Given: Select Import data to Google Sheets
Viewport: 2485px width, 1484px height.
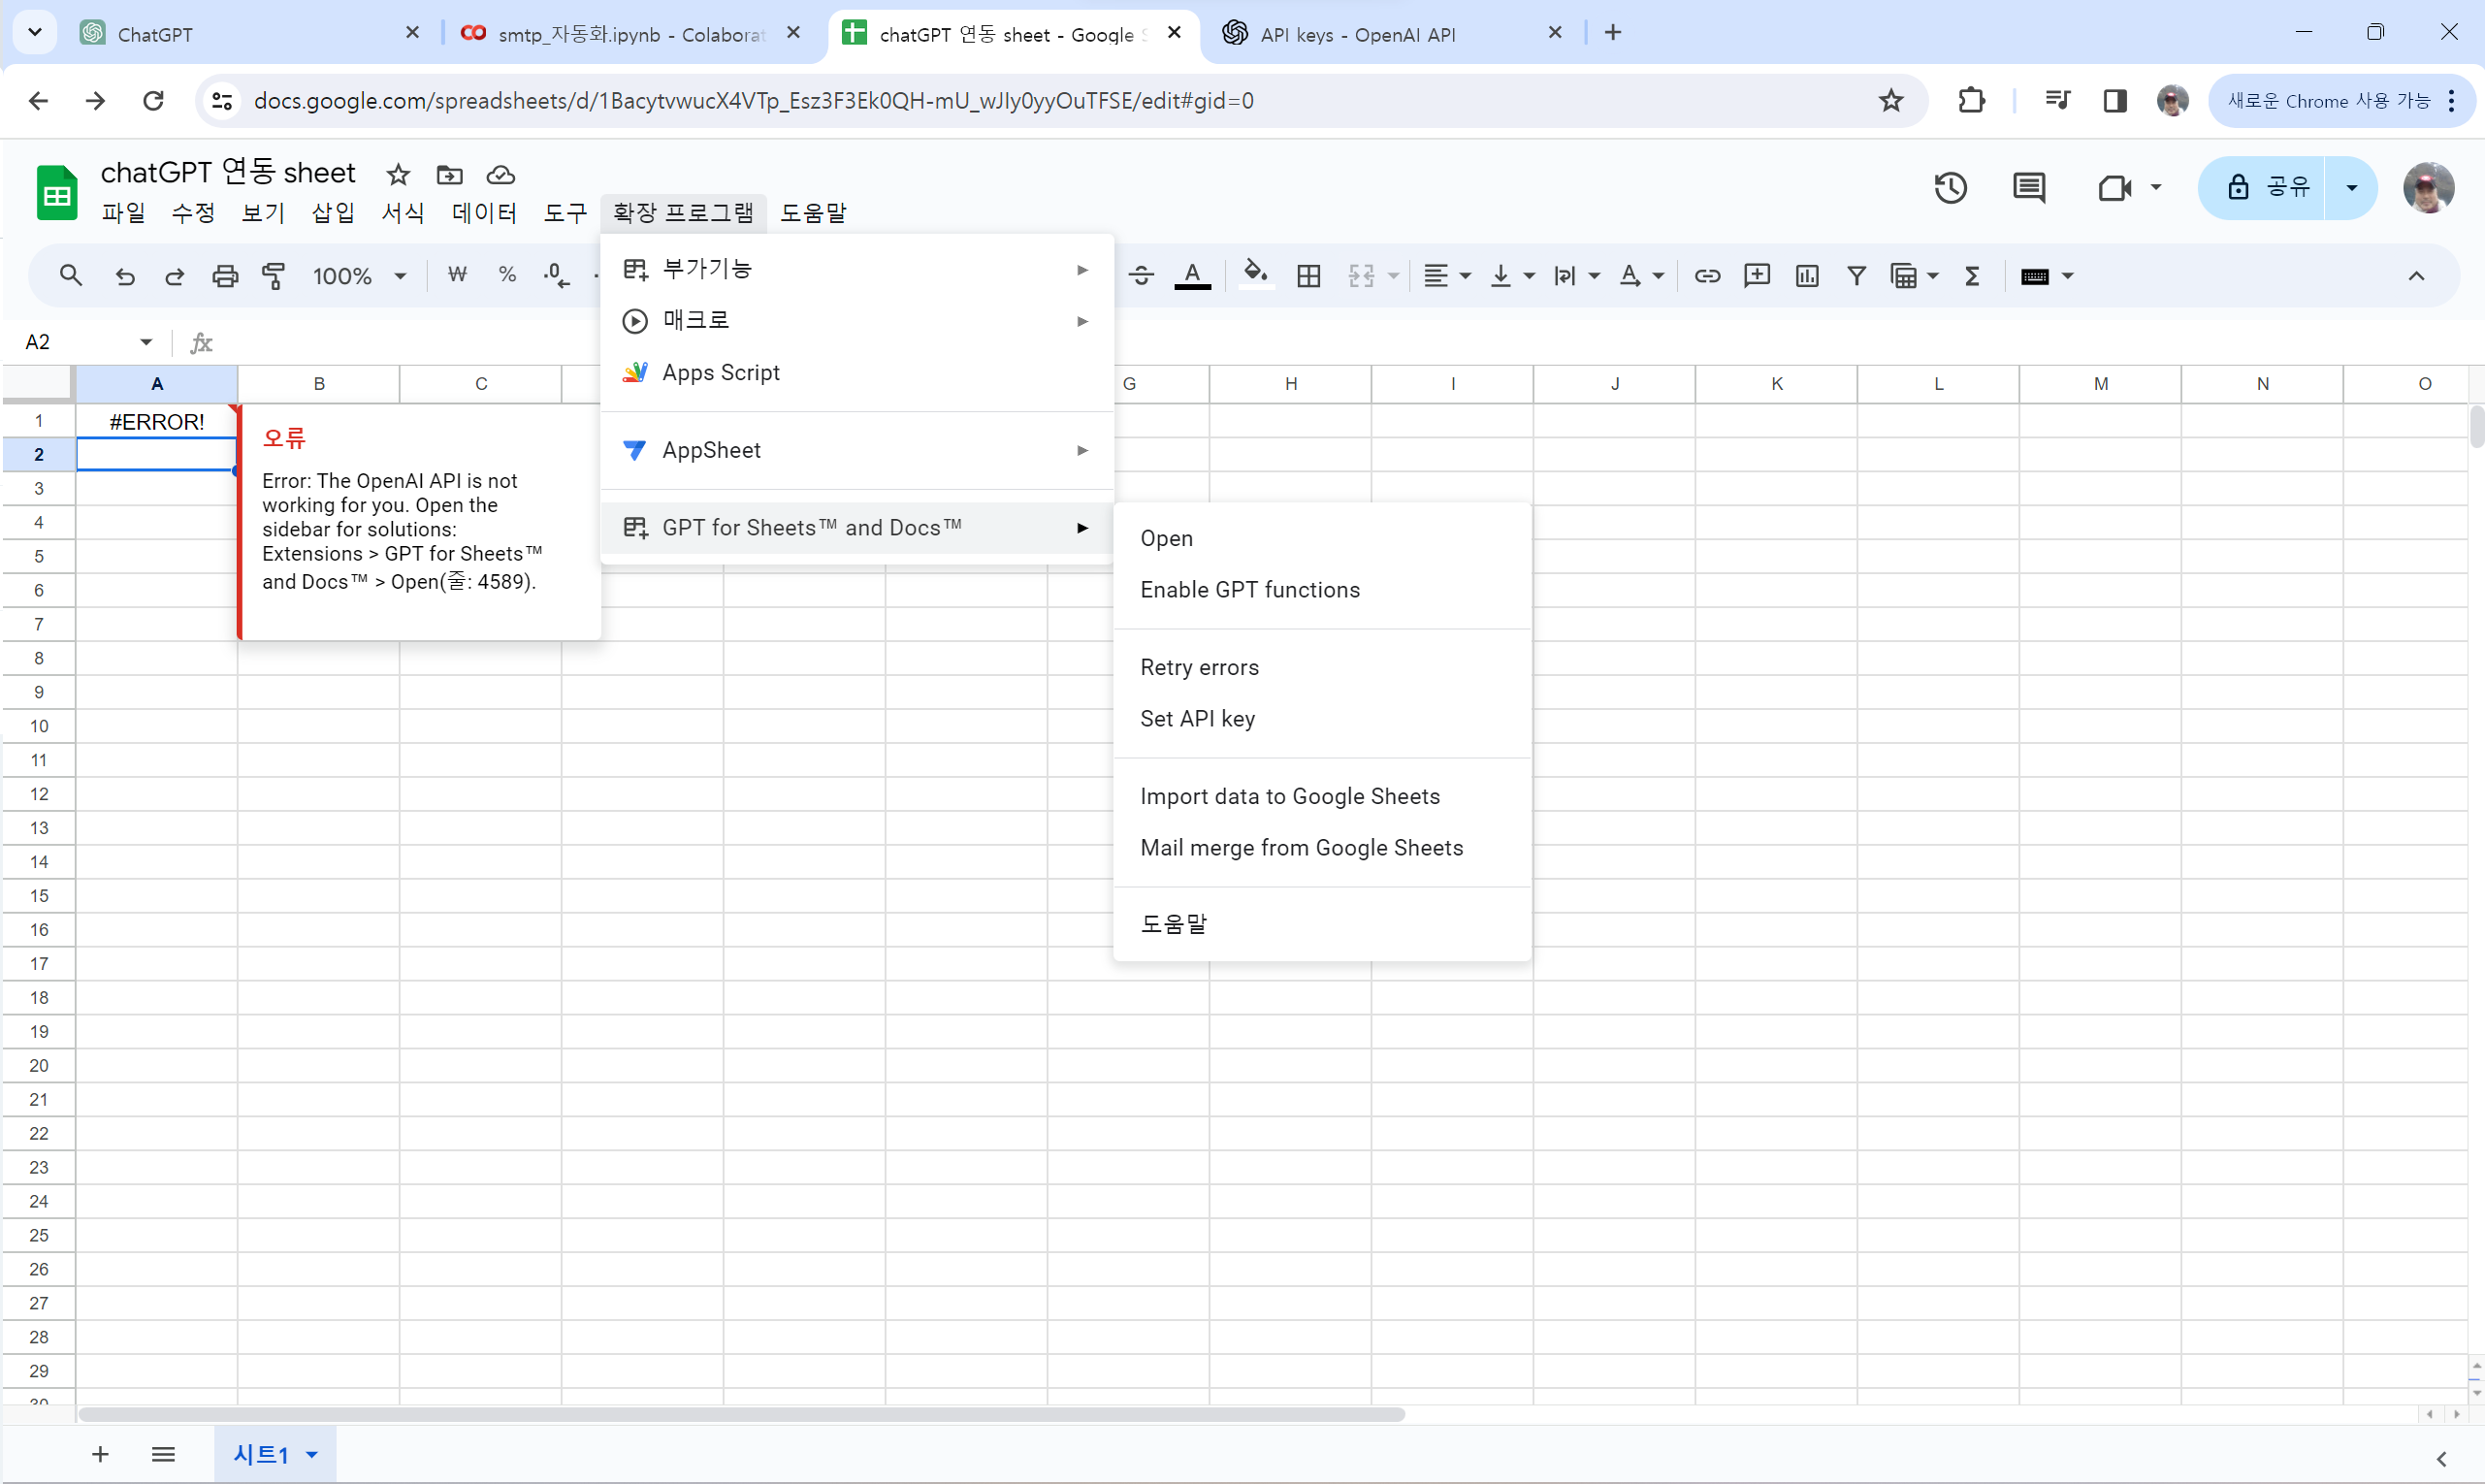Looking at the screenshot, I should point(1322,797).
